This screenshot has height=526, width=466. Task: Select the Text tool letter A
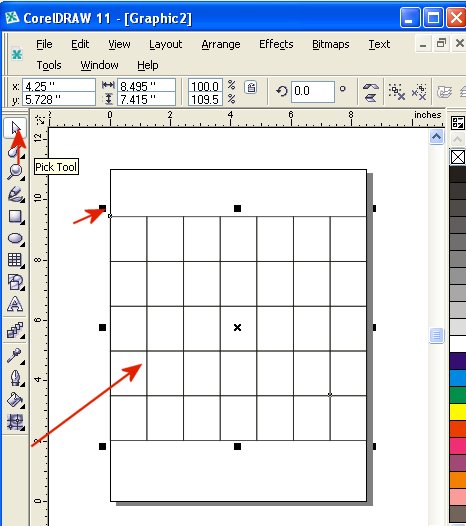click(15, 304)
